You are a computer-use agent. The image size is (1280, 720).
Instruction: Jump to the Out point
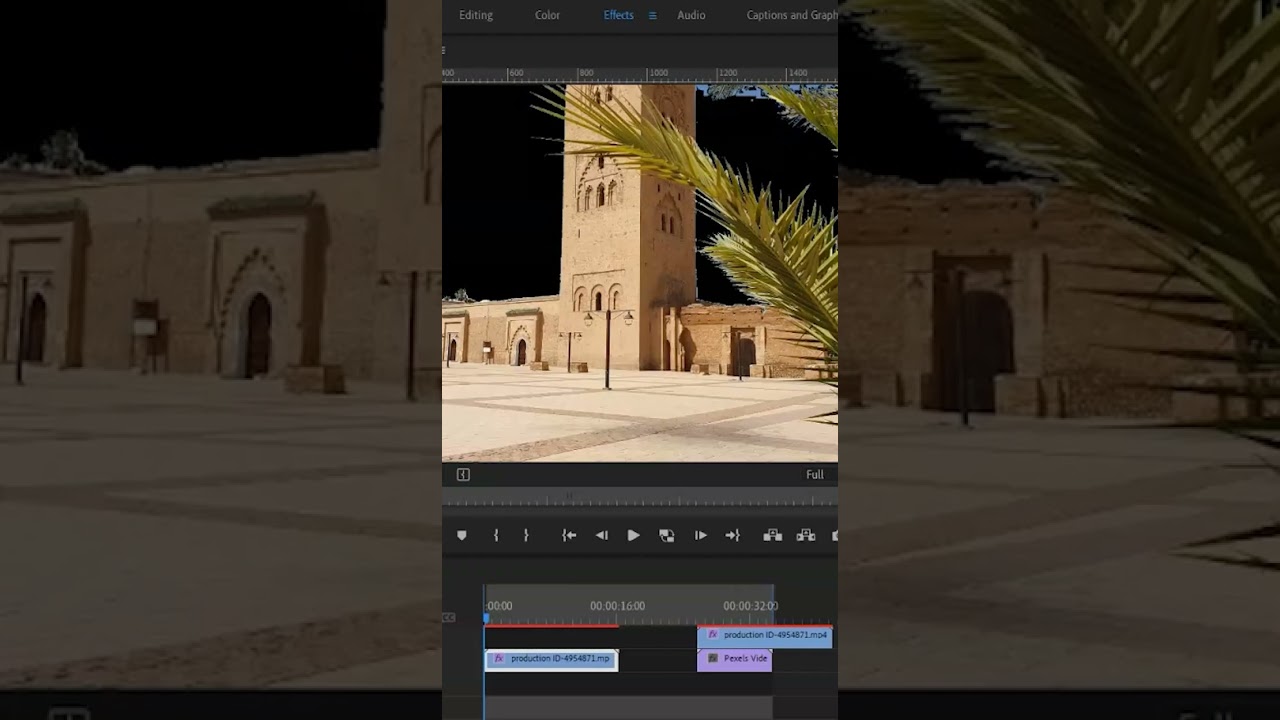[733, 536]
